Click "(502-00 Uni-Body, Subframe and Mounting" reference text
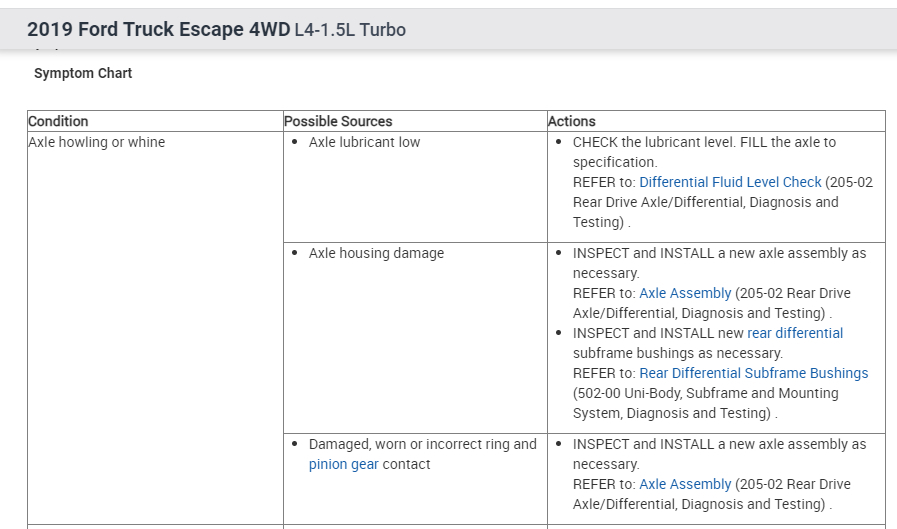Image resolution: width=897 pixels, height=529 pixels. (x=705, y=393)
